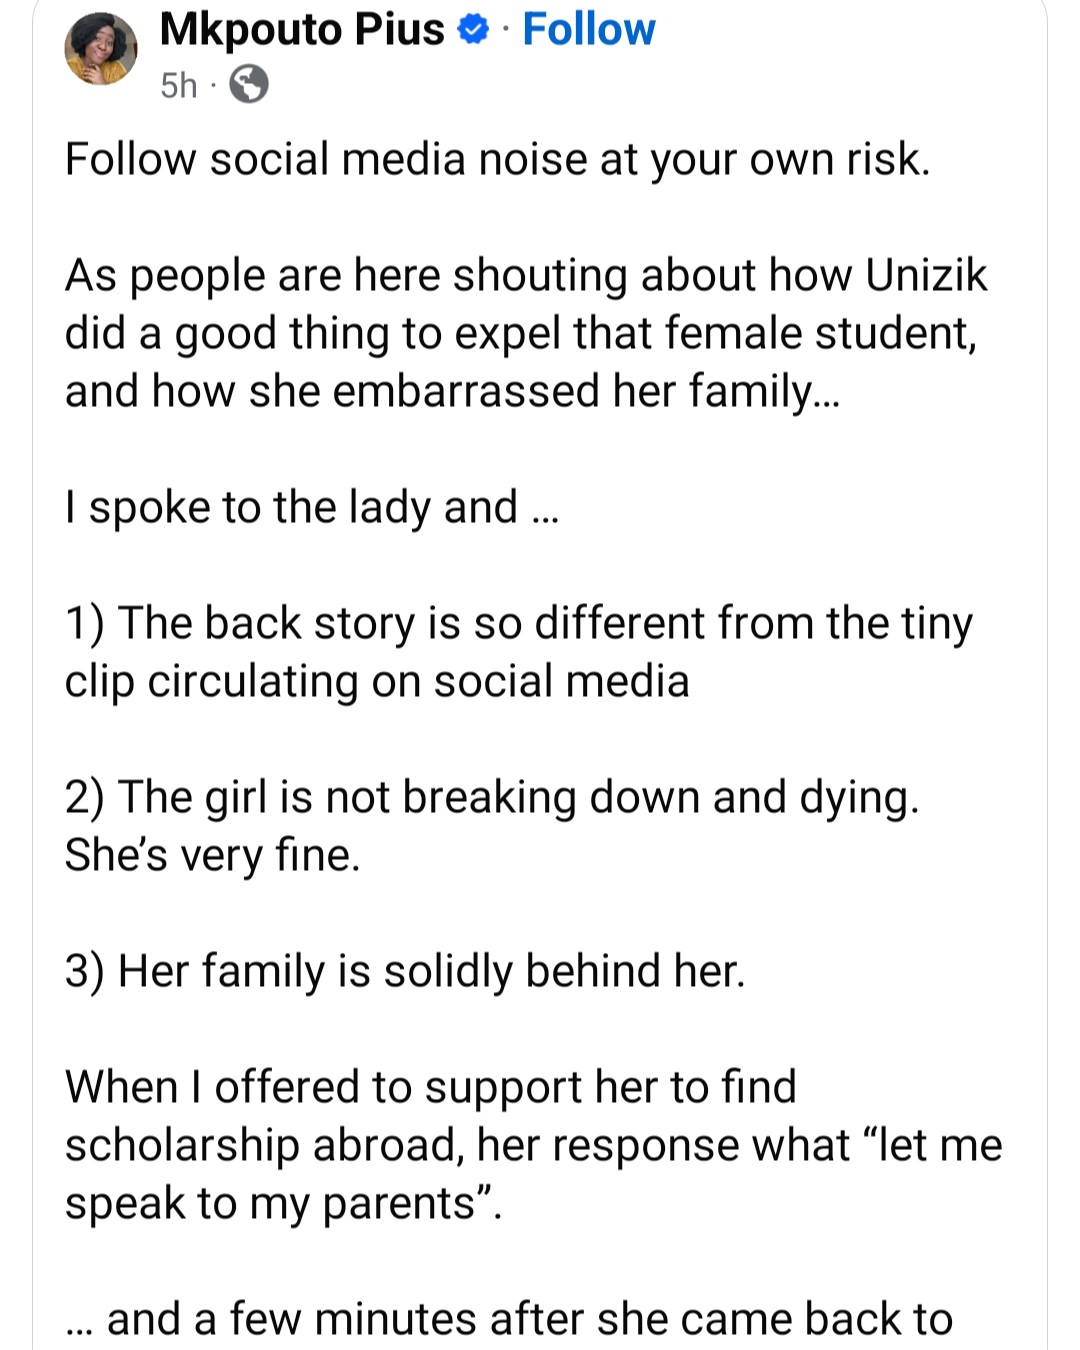Click point 2 line "The girl is not breaking down"
Screen dimensions: 1080x1350
pyautogui.click(x=491, y=798)
